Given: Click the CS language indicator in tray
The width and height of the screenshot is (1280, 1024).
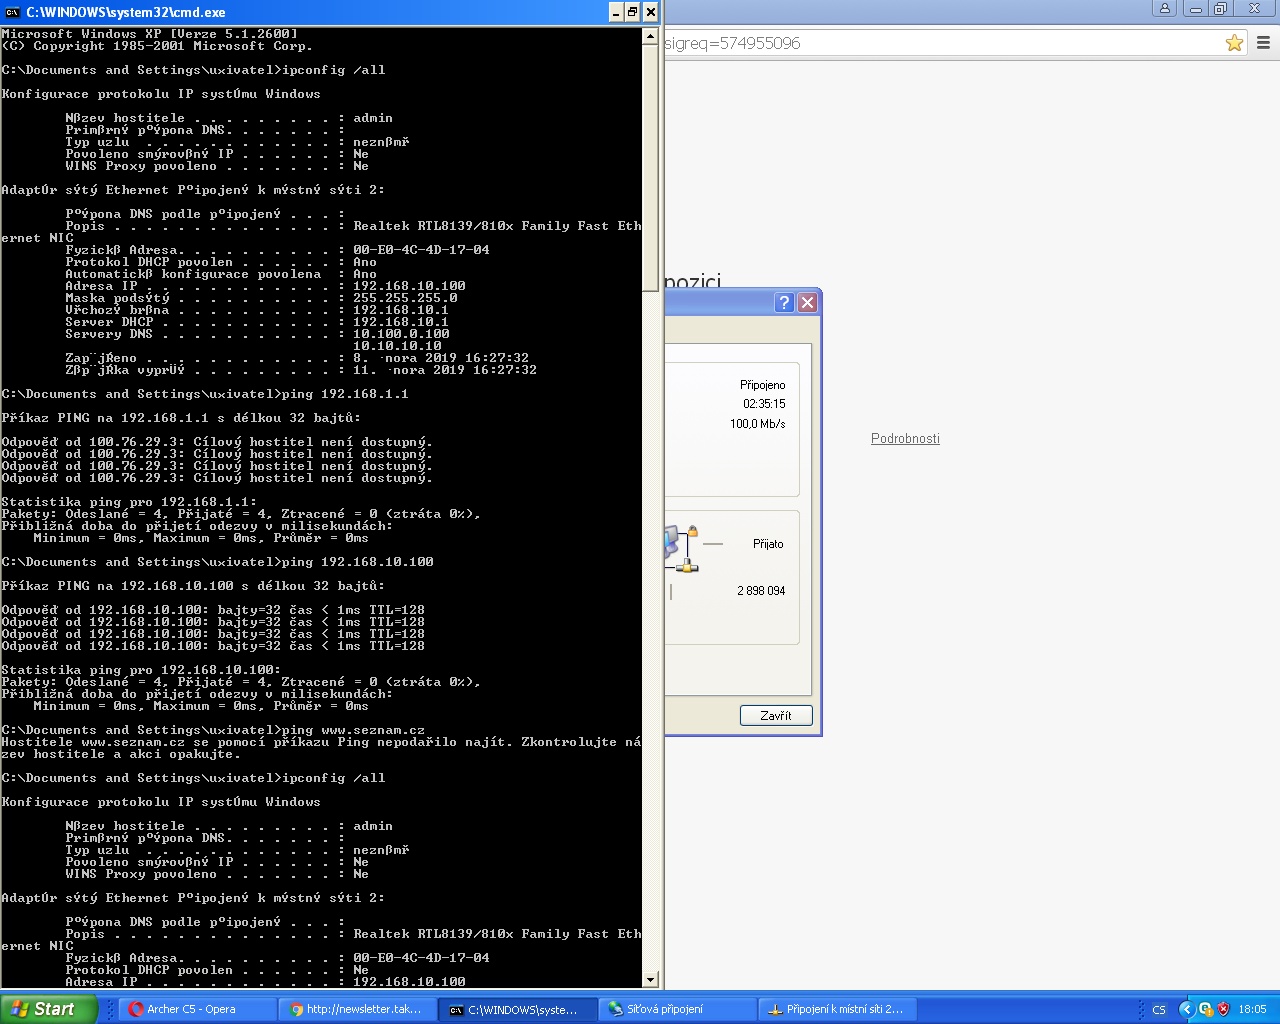Looking at the screenshot, I should click(x=1159, y=1009).
